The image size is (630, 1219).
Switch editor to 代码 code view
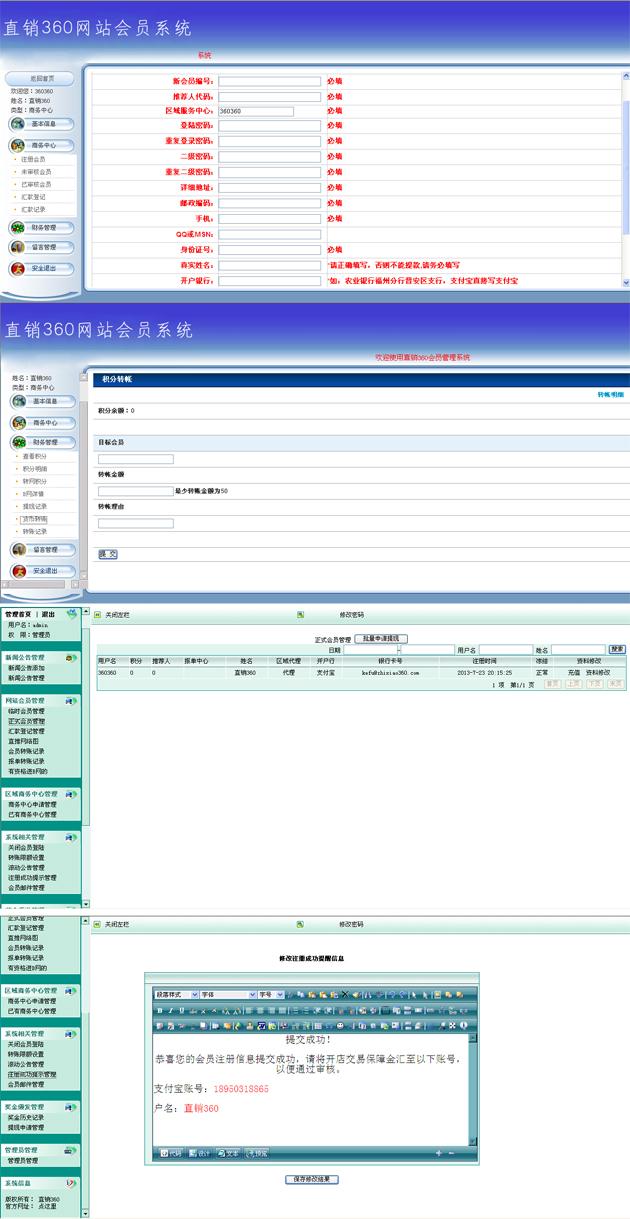pyautogui.click(x=170, y=1153)
